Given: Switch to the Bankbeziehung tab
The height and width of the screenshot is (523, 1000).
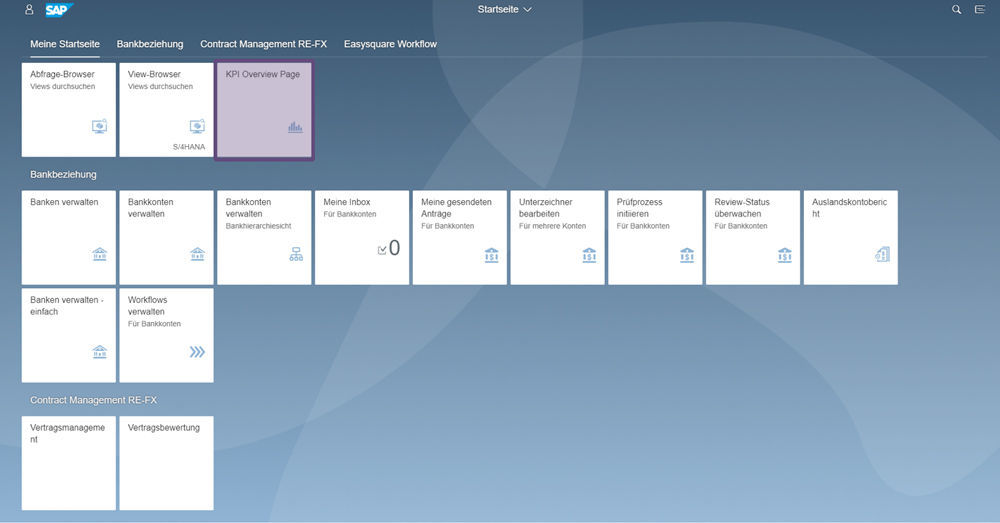Looking at the screenshot, I should [150, 44].
